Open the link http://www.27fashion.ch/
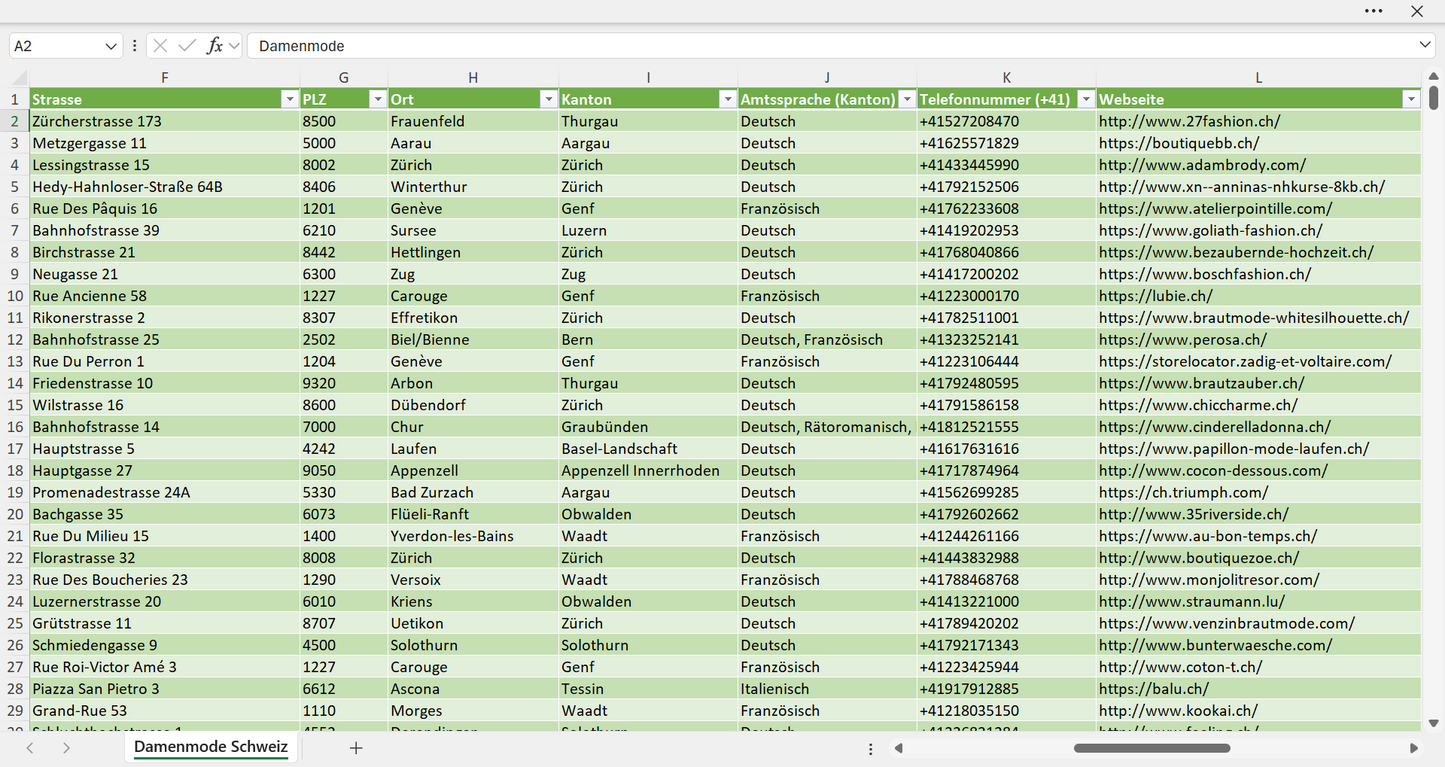Screen dimensions: 1445x767 [x=1189, y=121]
